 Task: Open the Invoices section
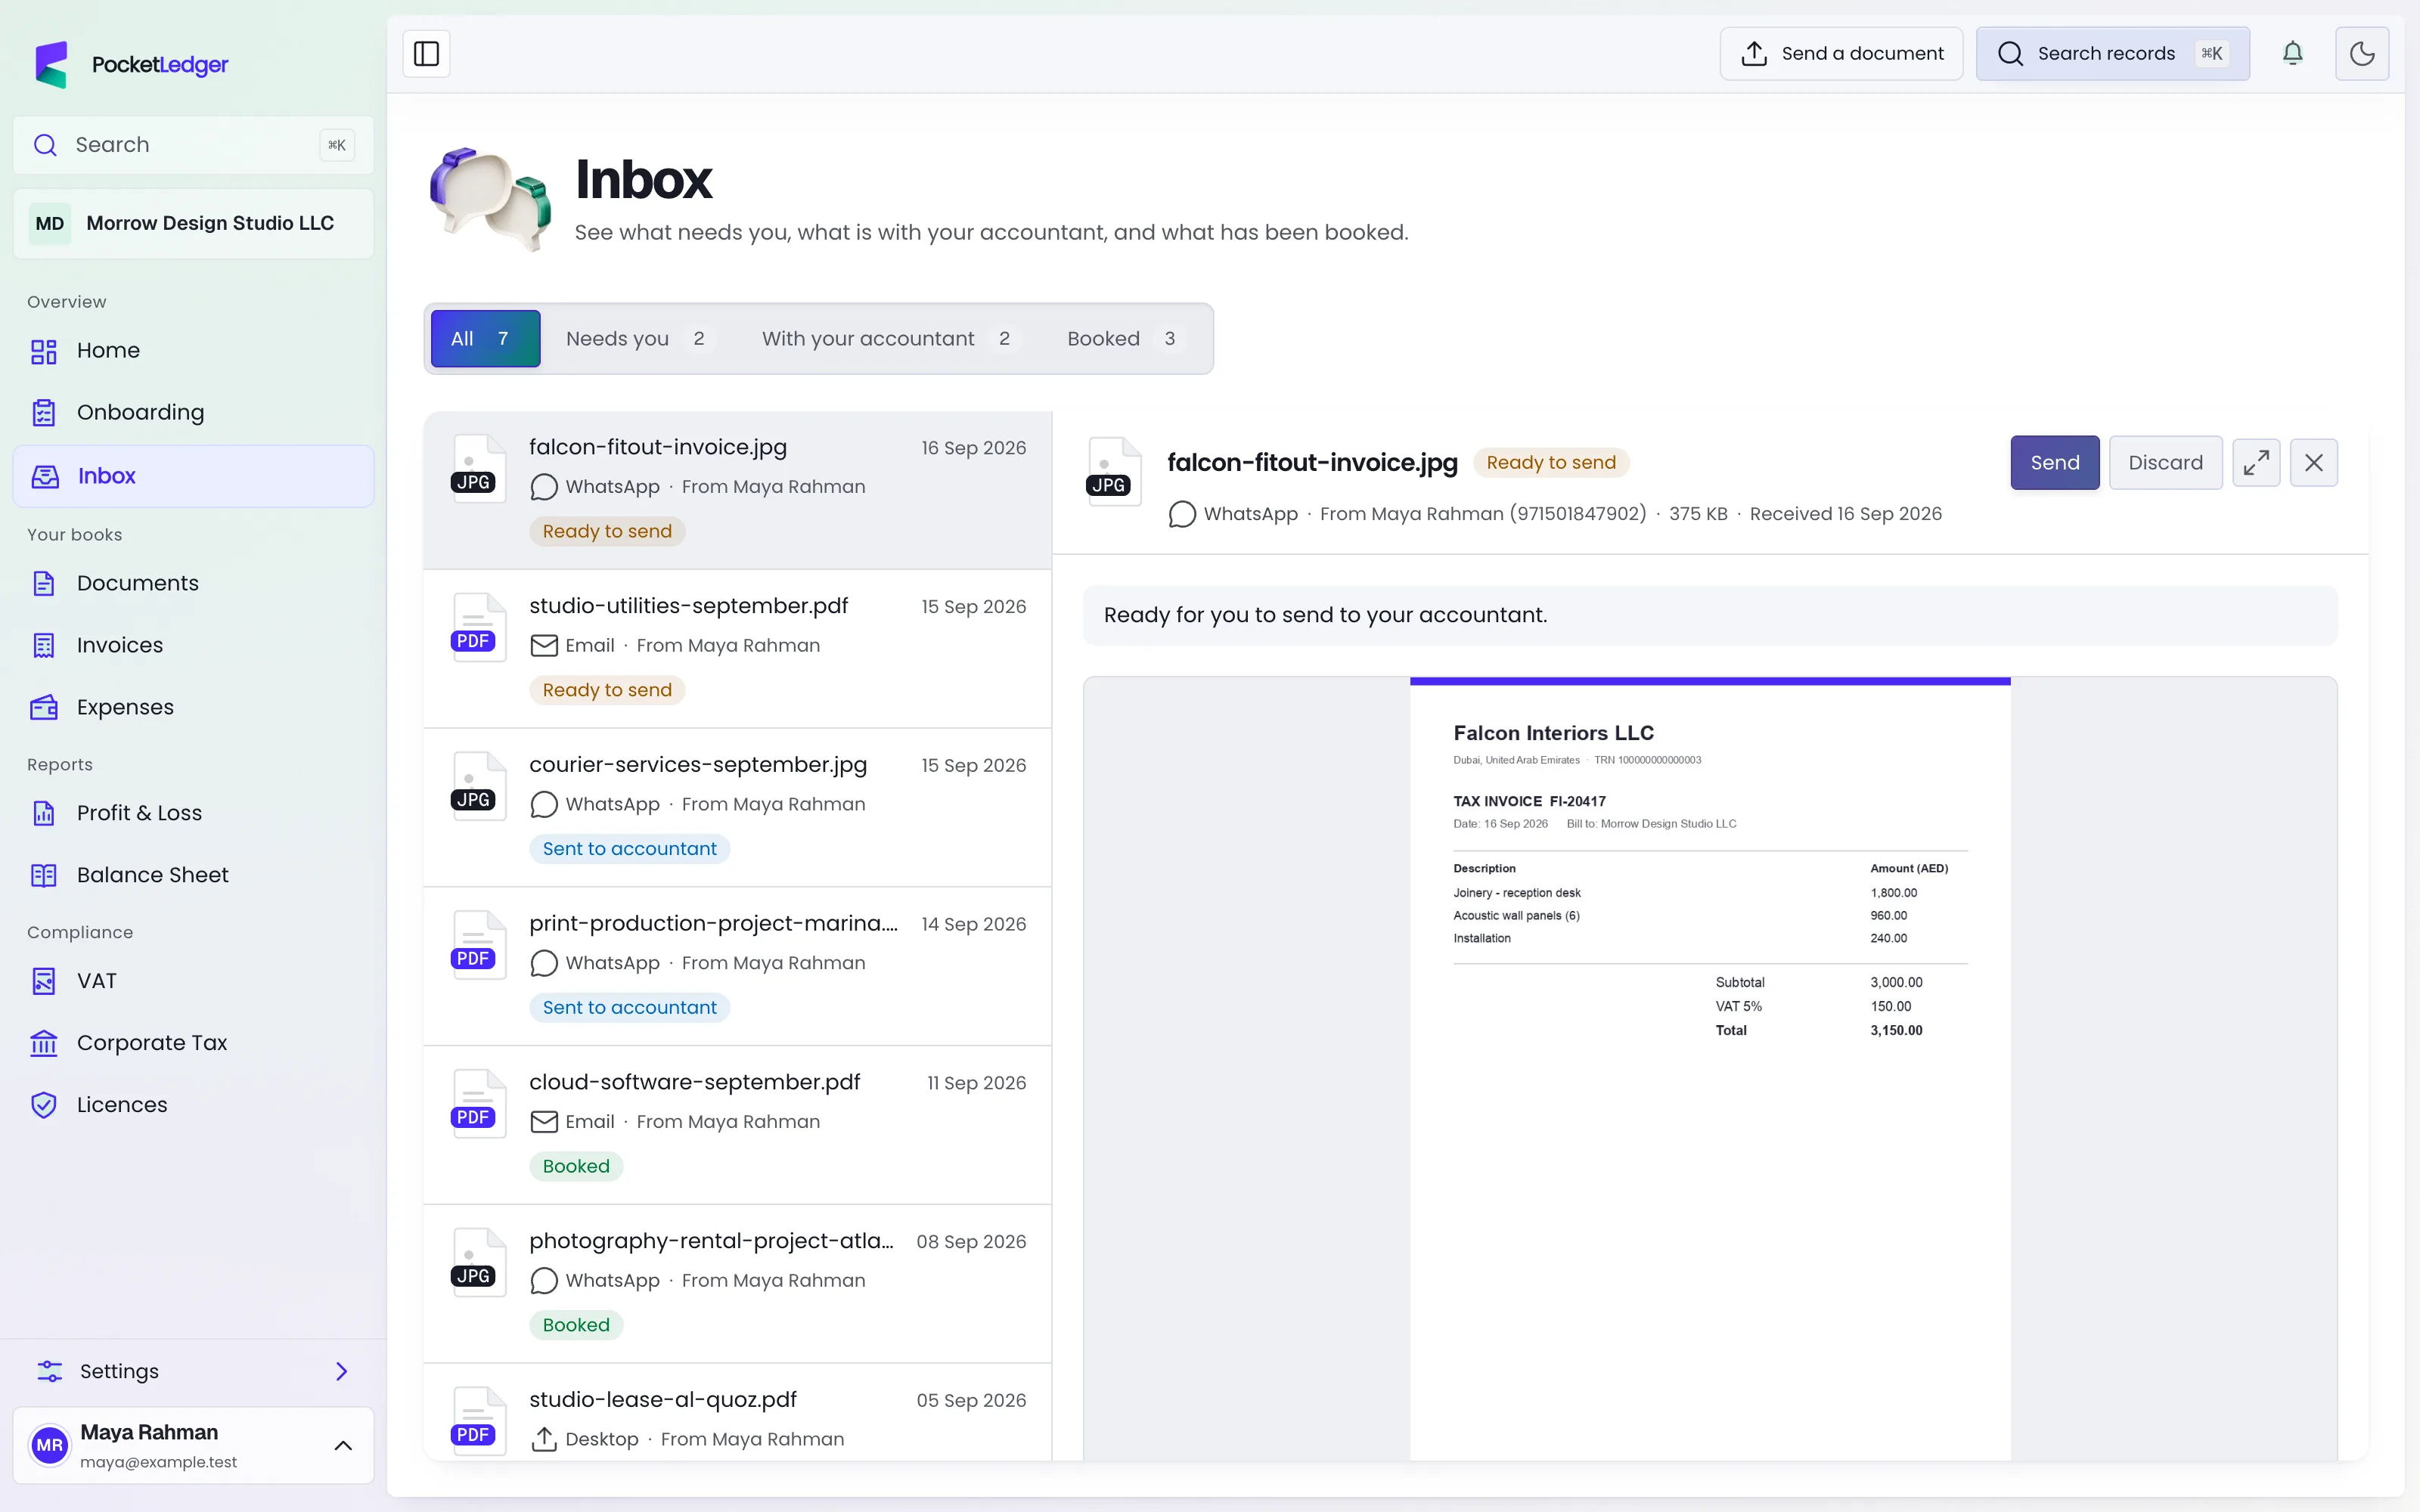click(193, 645)
